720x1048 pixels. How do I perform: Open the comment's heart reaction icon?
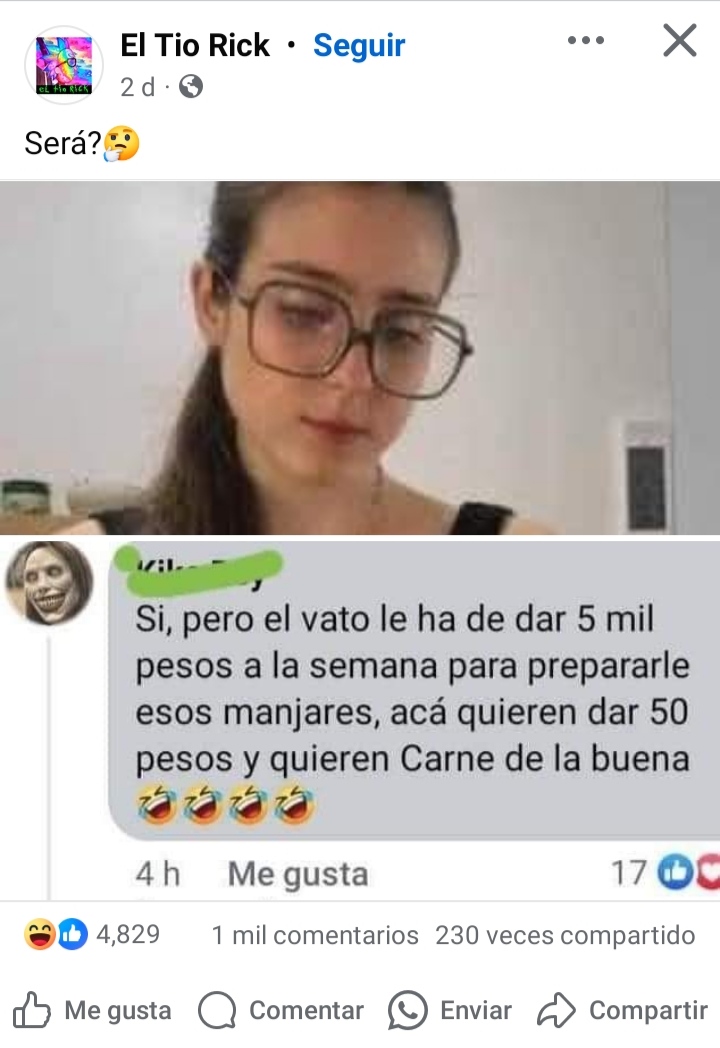tap(709, 872)
